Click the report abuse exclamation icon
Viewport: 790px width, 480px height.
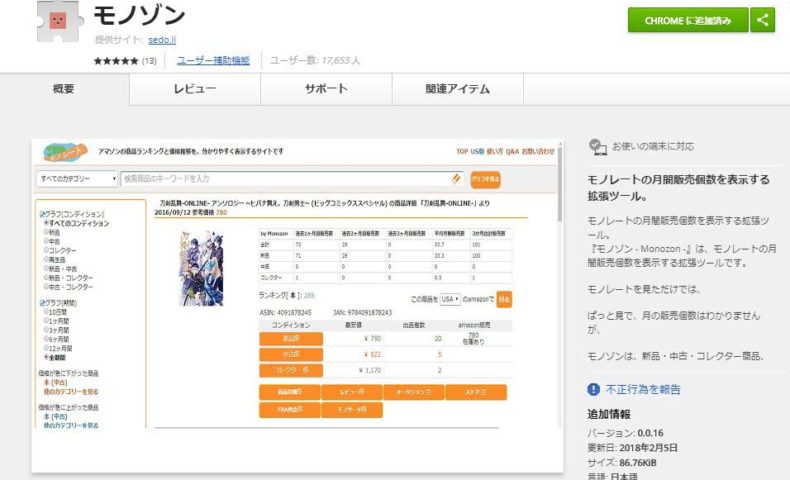click(x=594, y=389)
